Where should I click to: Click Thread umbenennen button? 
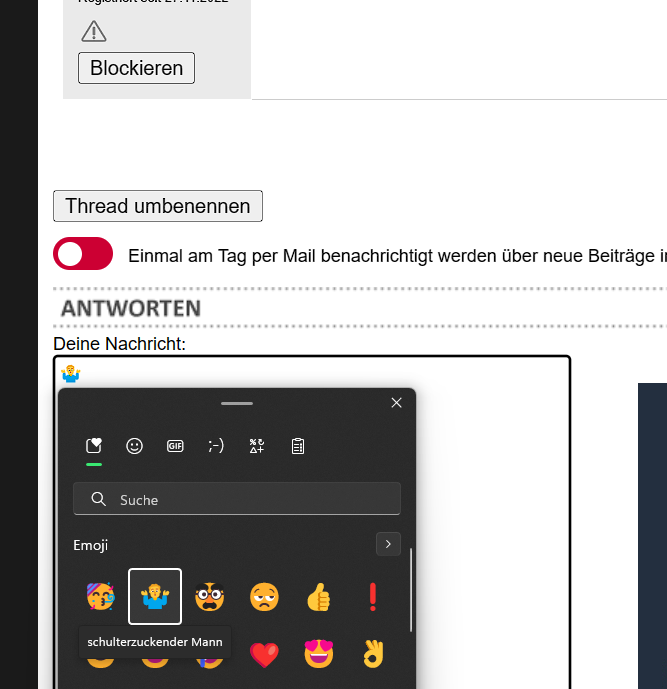tap(158, 206)
